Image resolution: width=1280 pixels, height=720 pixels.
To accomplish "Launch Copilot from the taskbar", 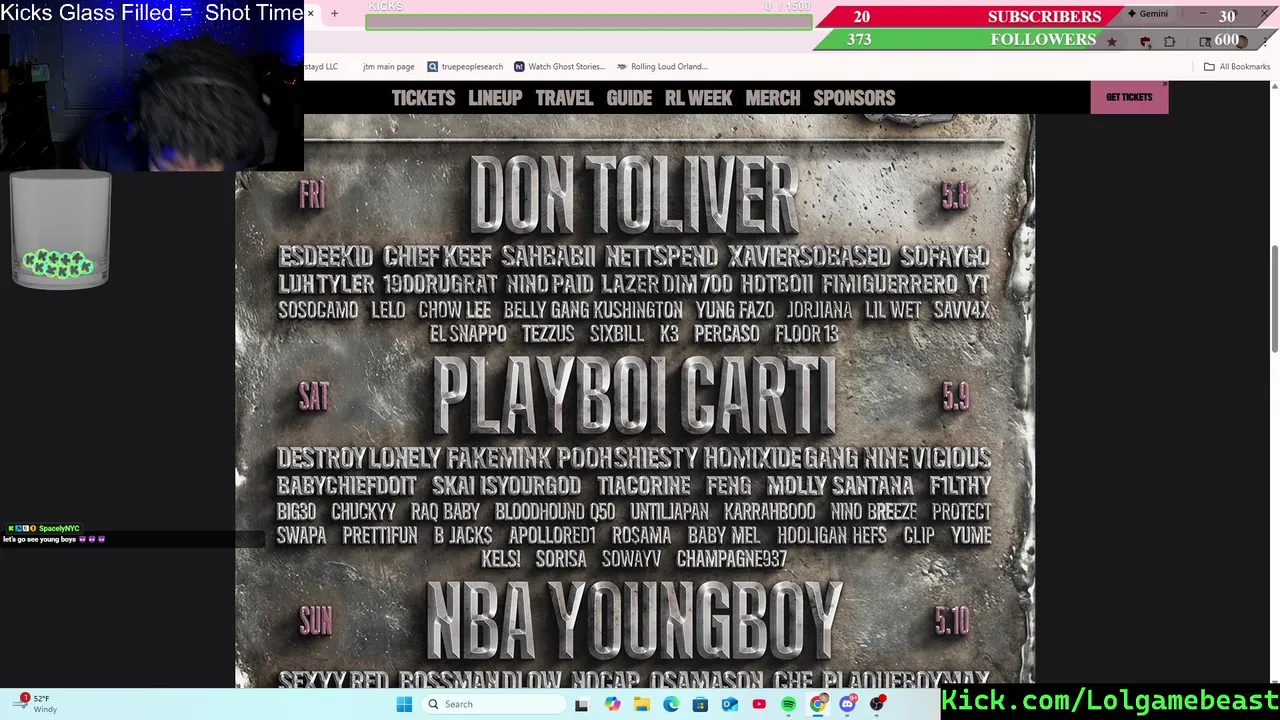I will coord(612,704).
